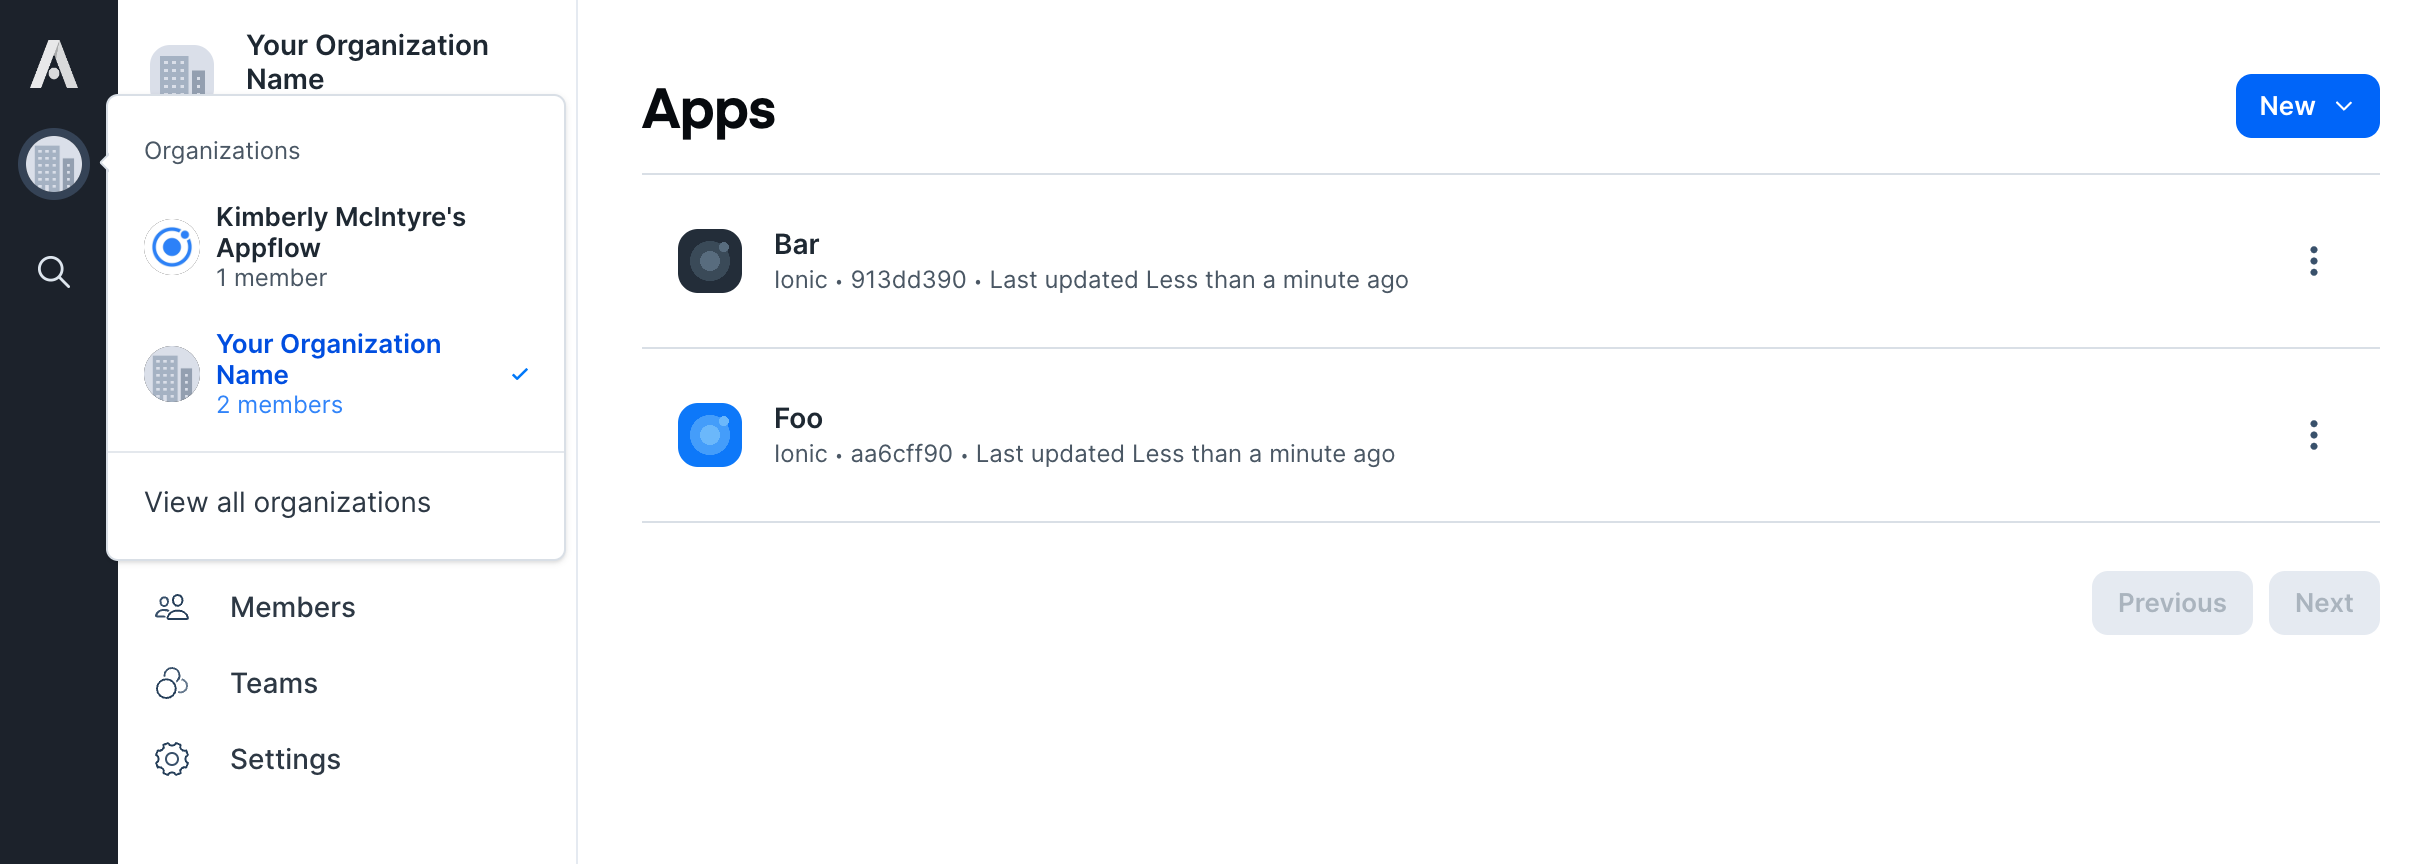Click the Your Organization Name header title
This screenshot has height=864, width=2436.
point(367,62)
